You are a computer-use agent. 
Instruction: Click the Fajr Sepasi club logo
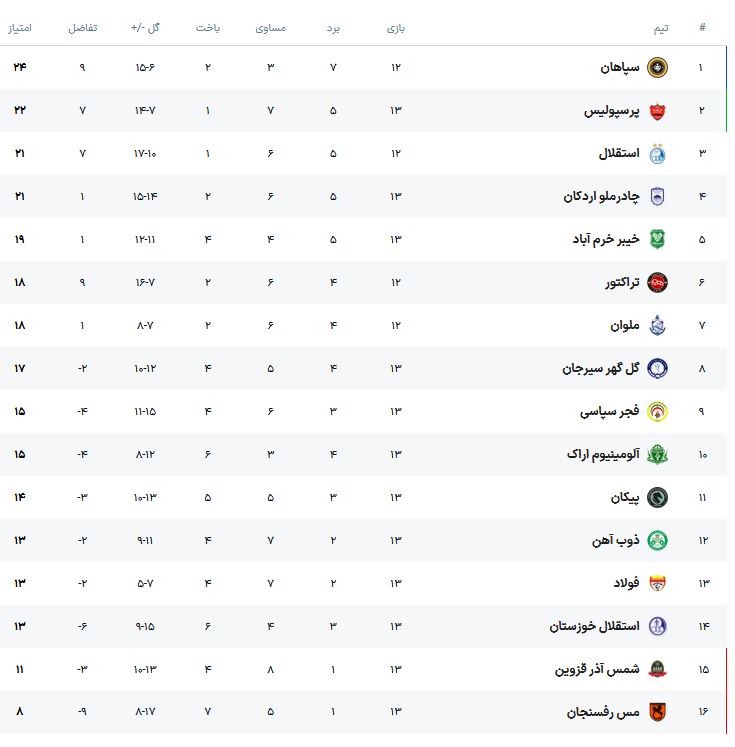[x=657, y=412]
